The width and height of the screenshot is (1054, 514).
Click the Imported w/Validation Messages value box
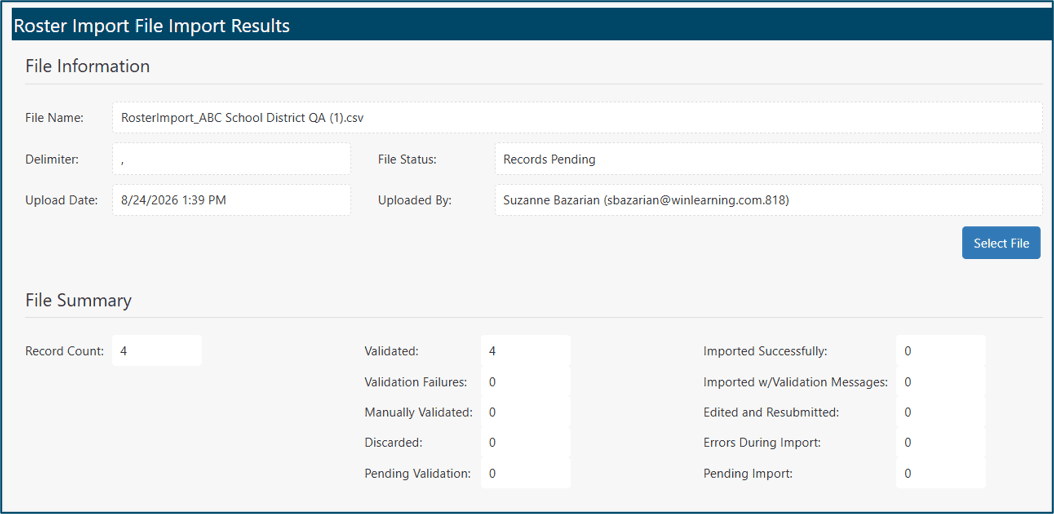(940, 382)
